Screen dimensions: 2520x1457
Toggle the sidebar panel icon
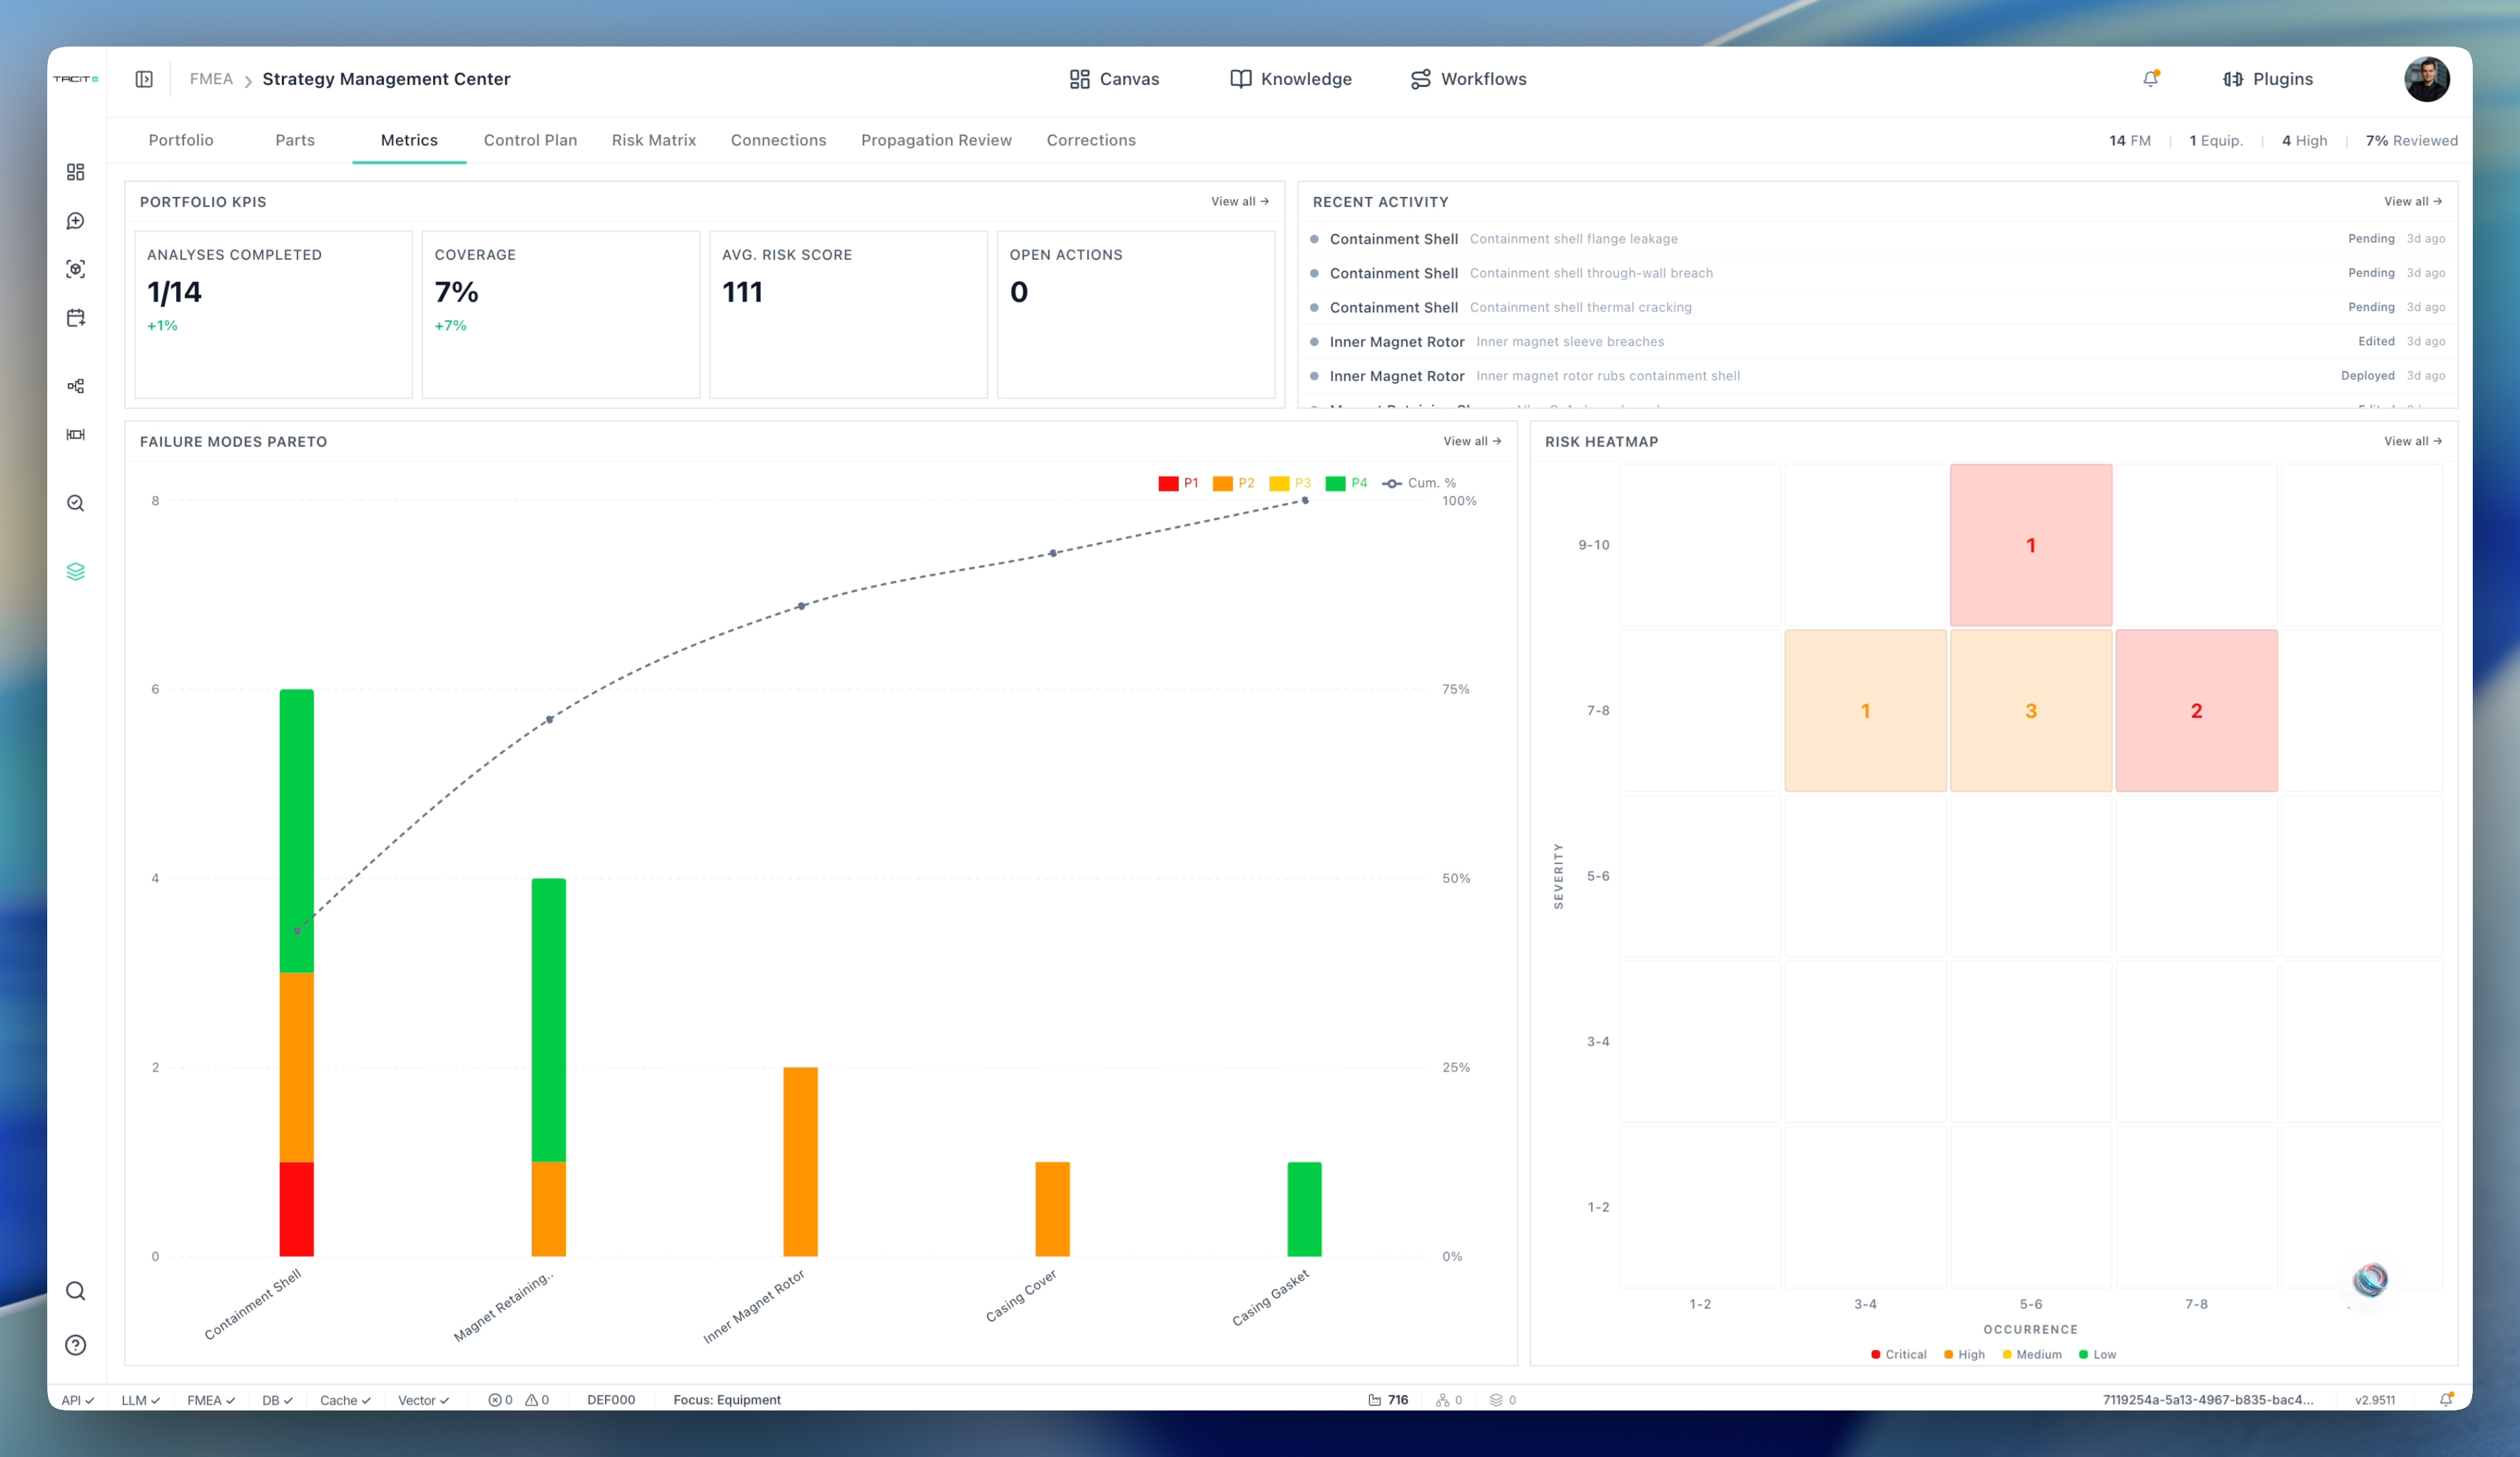144,79
